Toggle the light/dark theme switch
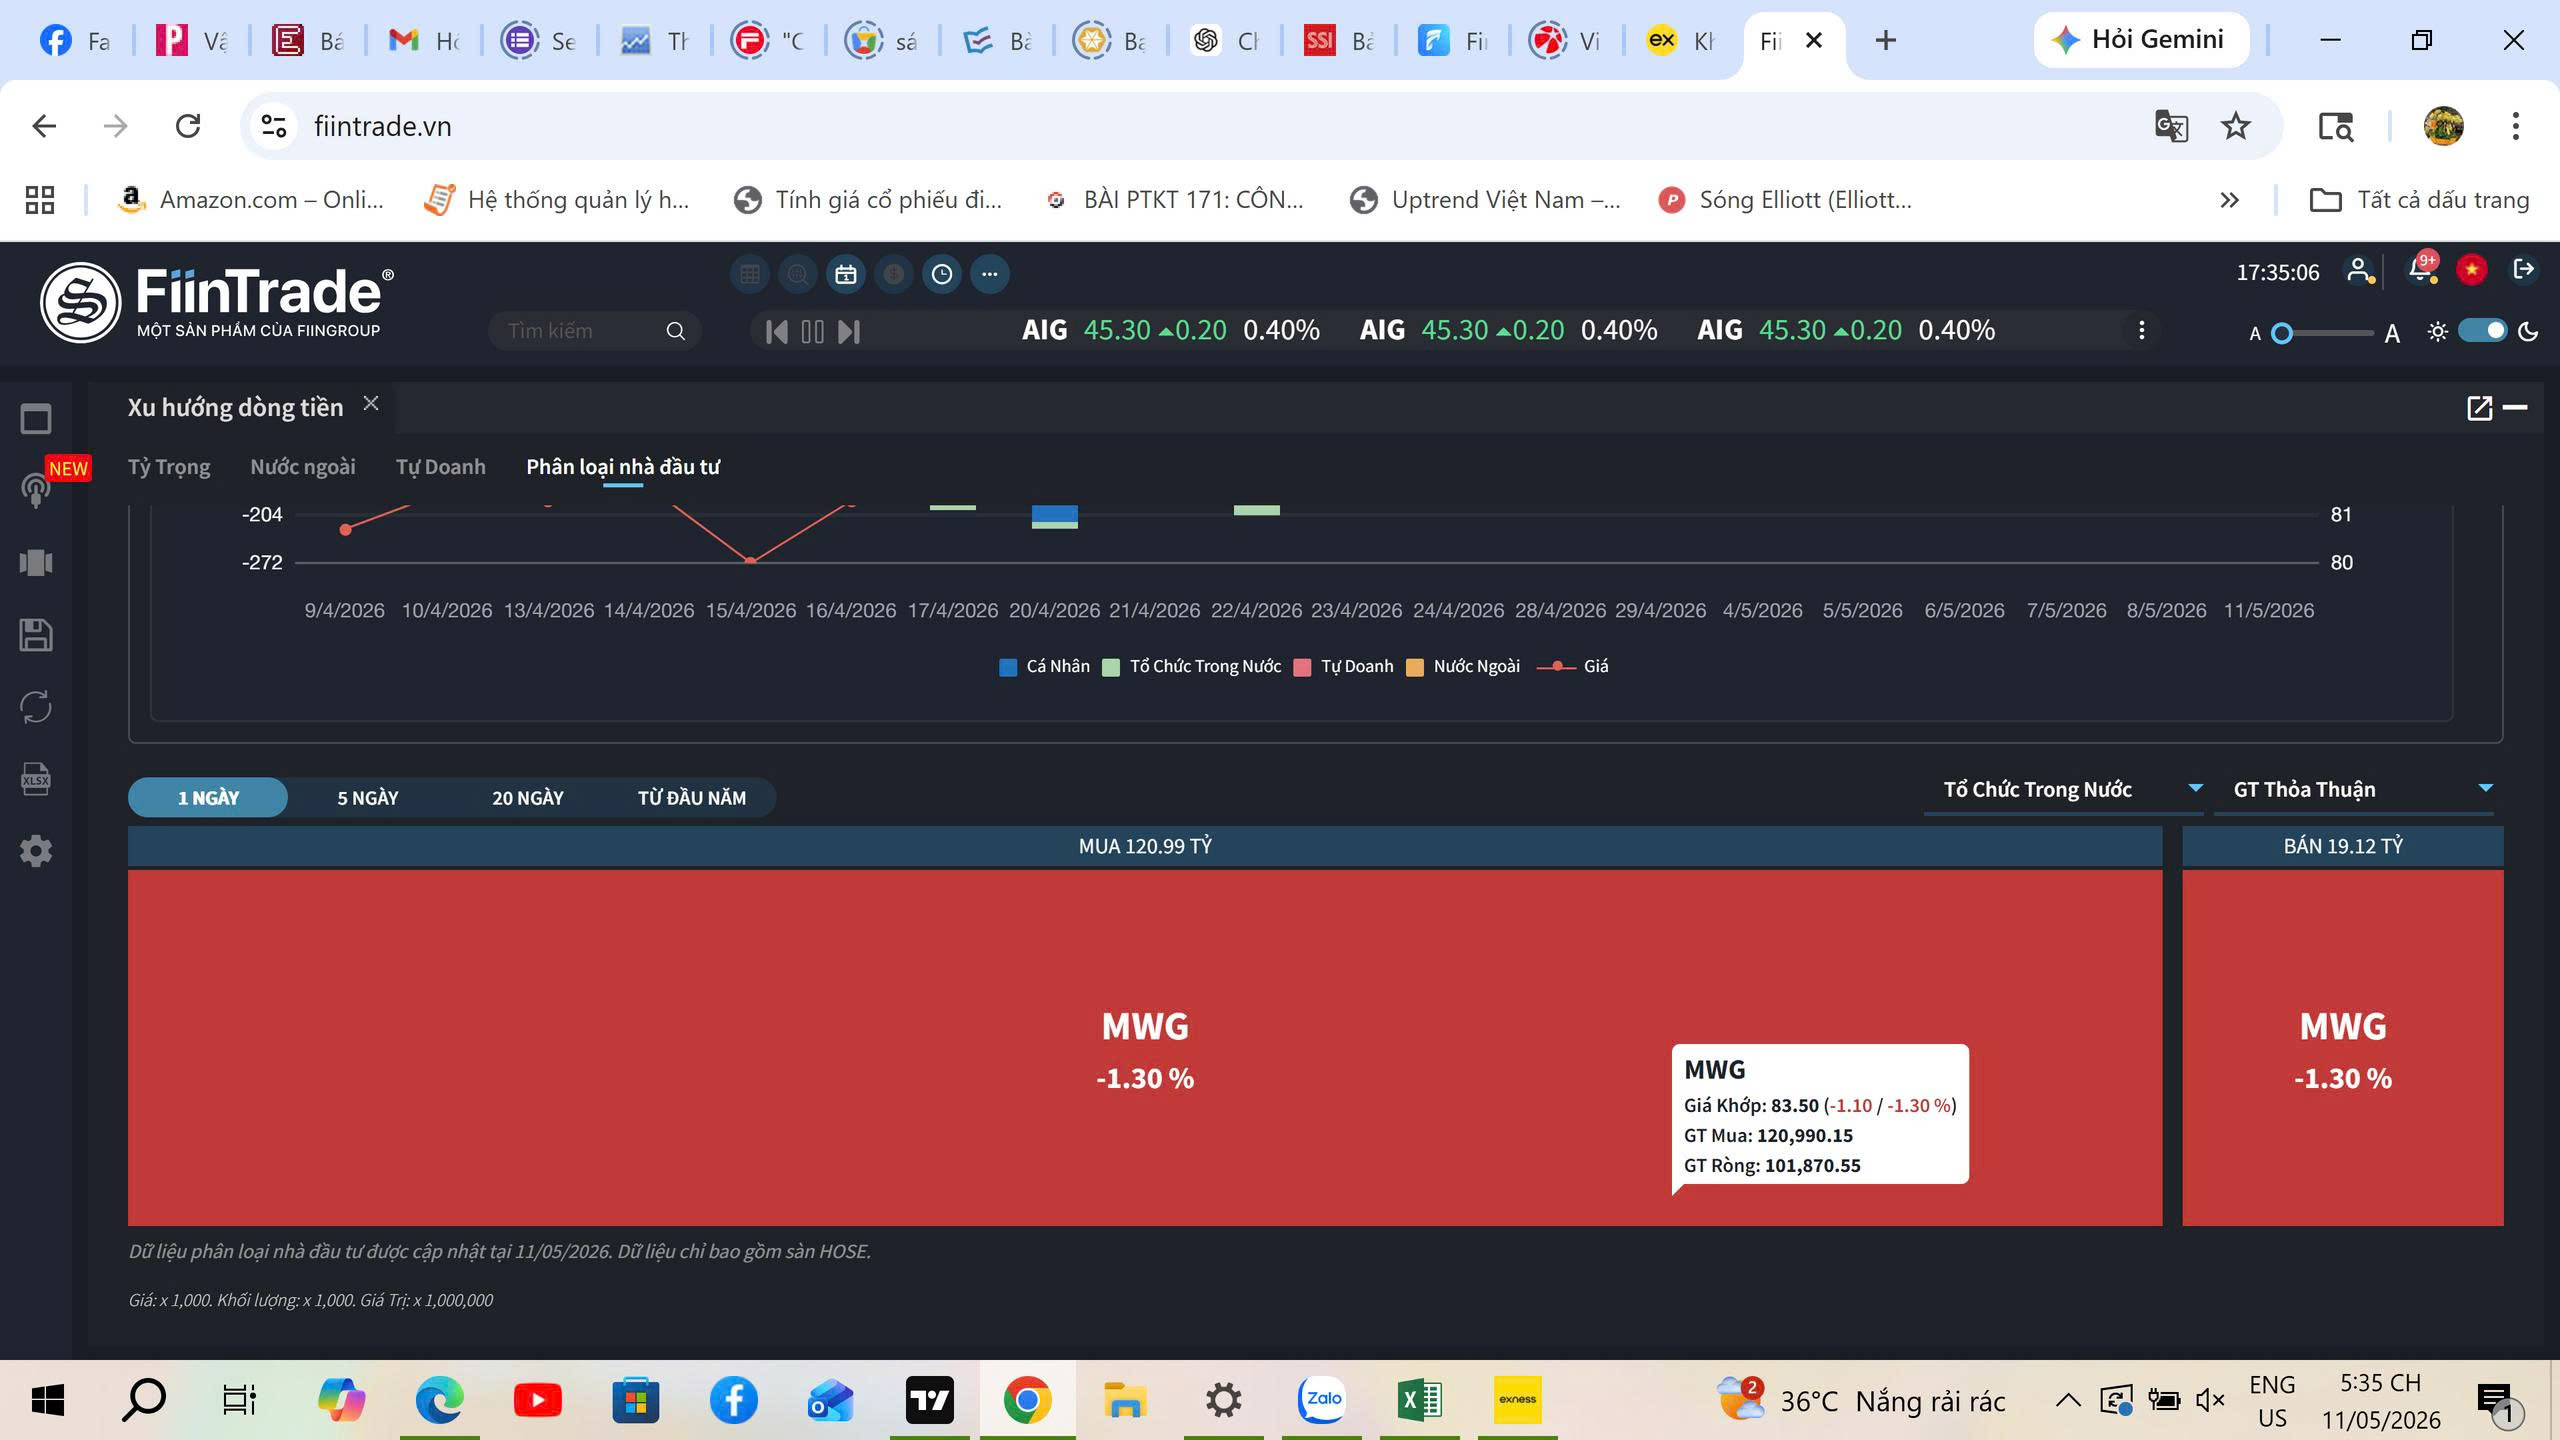Screen dimensions: 2560x1440 [2483, 331]
